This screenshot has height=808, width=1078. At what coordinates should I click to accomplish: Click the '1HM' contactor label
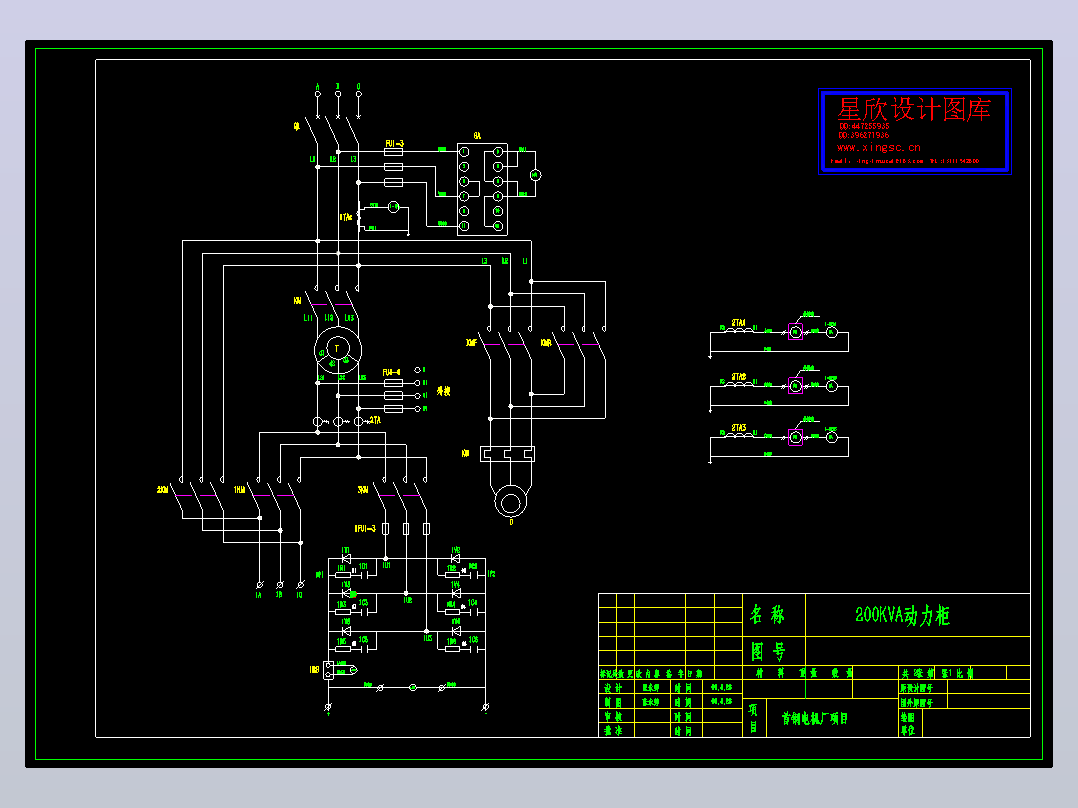click(239, 490)
